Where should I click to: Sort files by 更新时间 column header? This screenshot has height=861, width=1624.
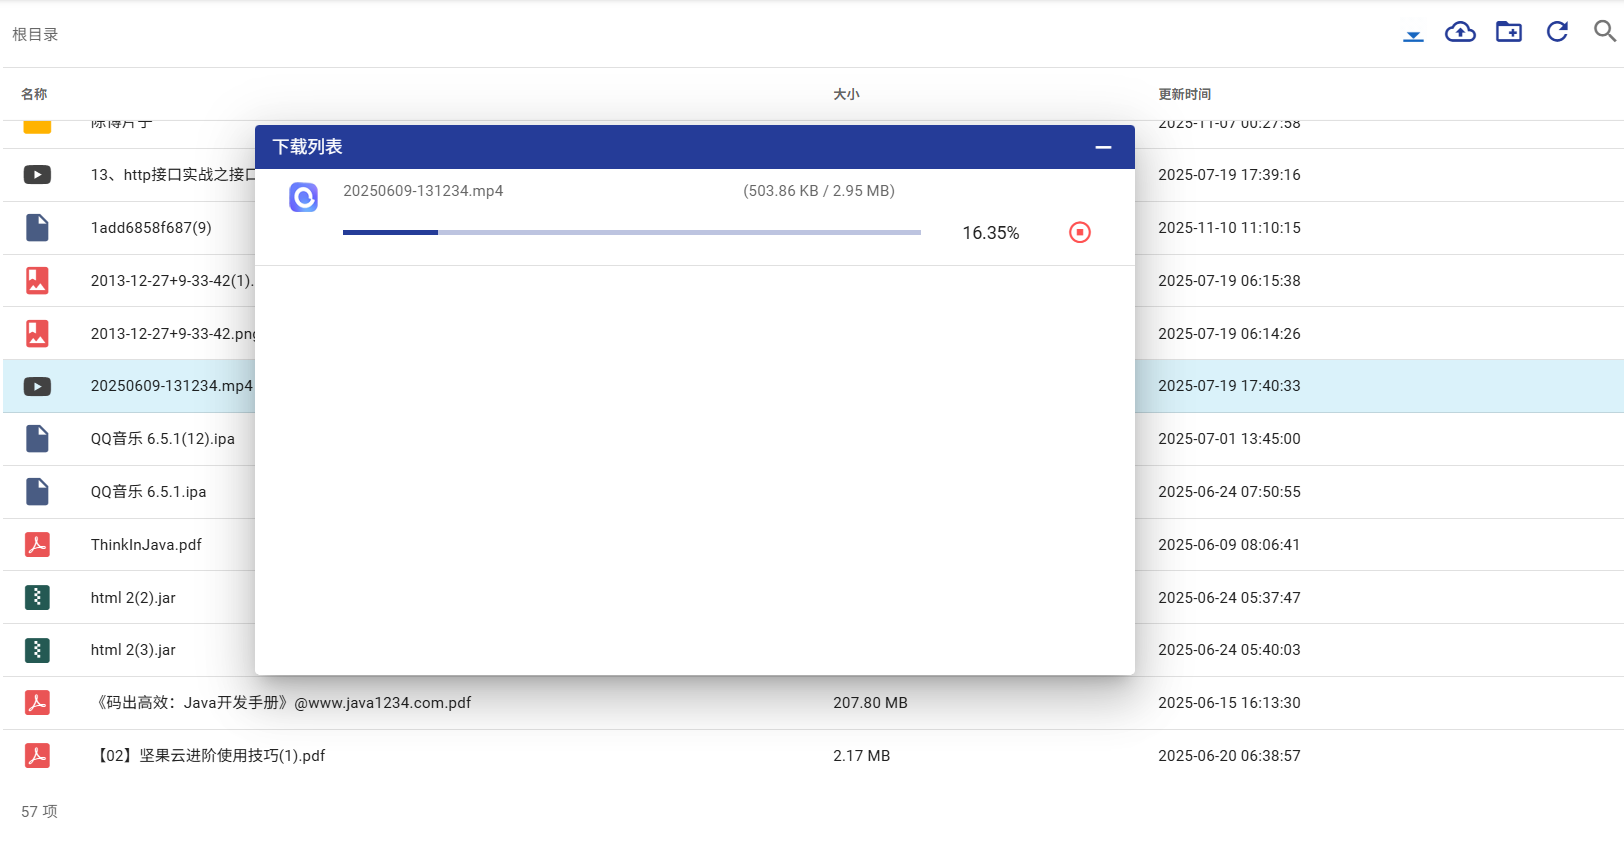[1184, 94]
